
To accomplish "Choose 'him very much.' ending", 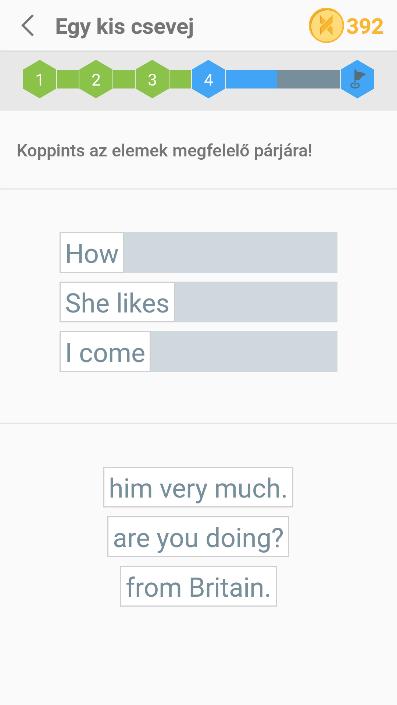I will 198,487.
